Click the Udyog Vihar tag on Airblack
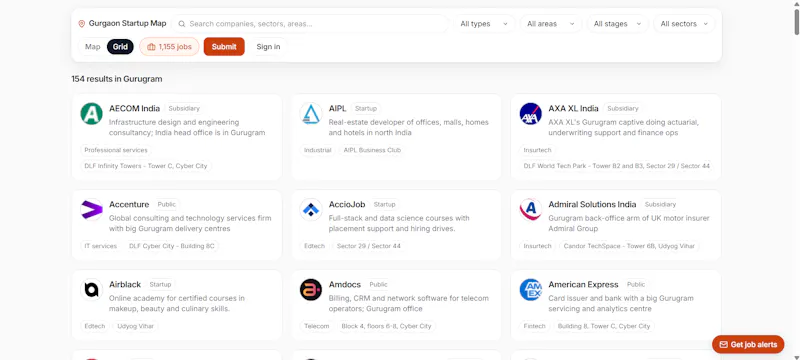800x360 pixels. click(135, 326)
